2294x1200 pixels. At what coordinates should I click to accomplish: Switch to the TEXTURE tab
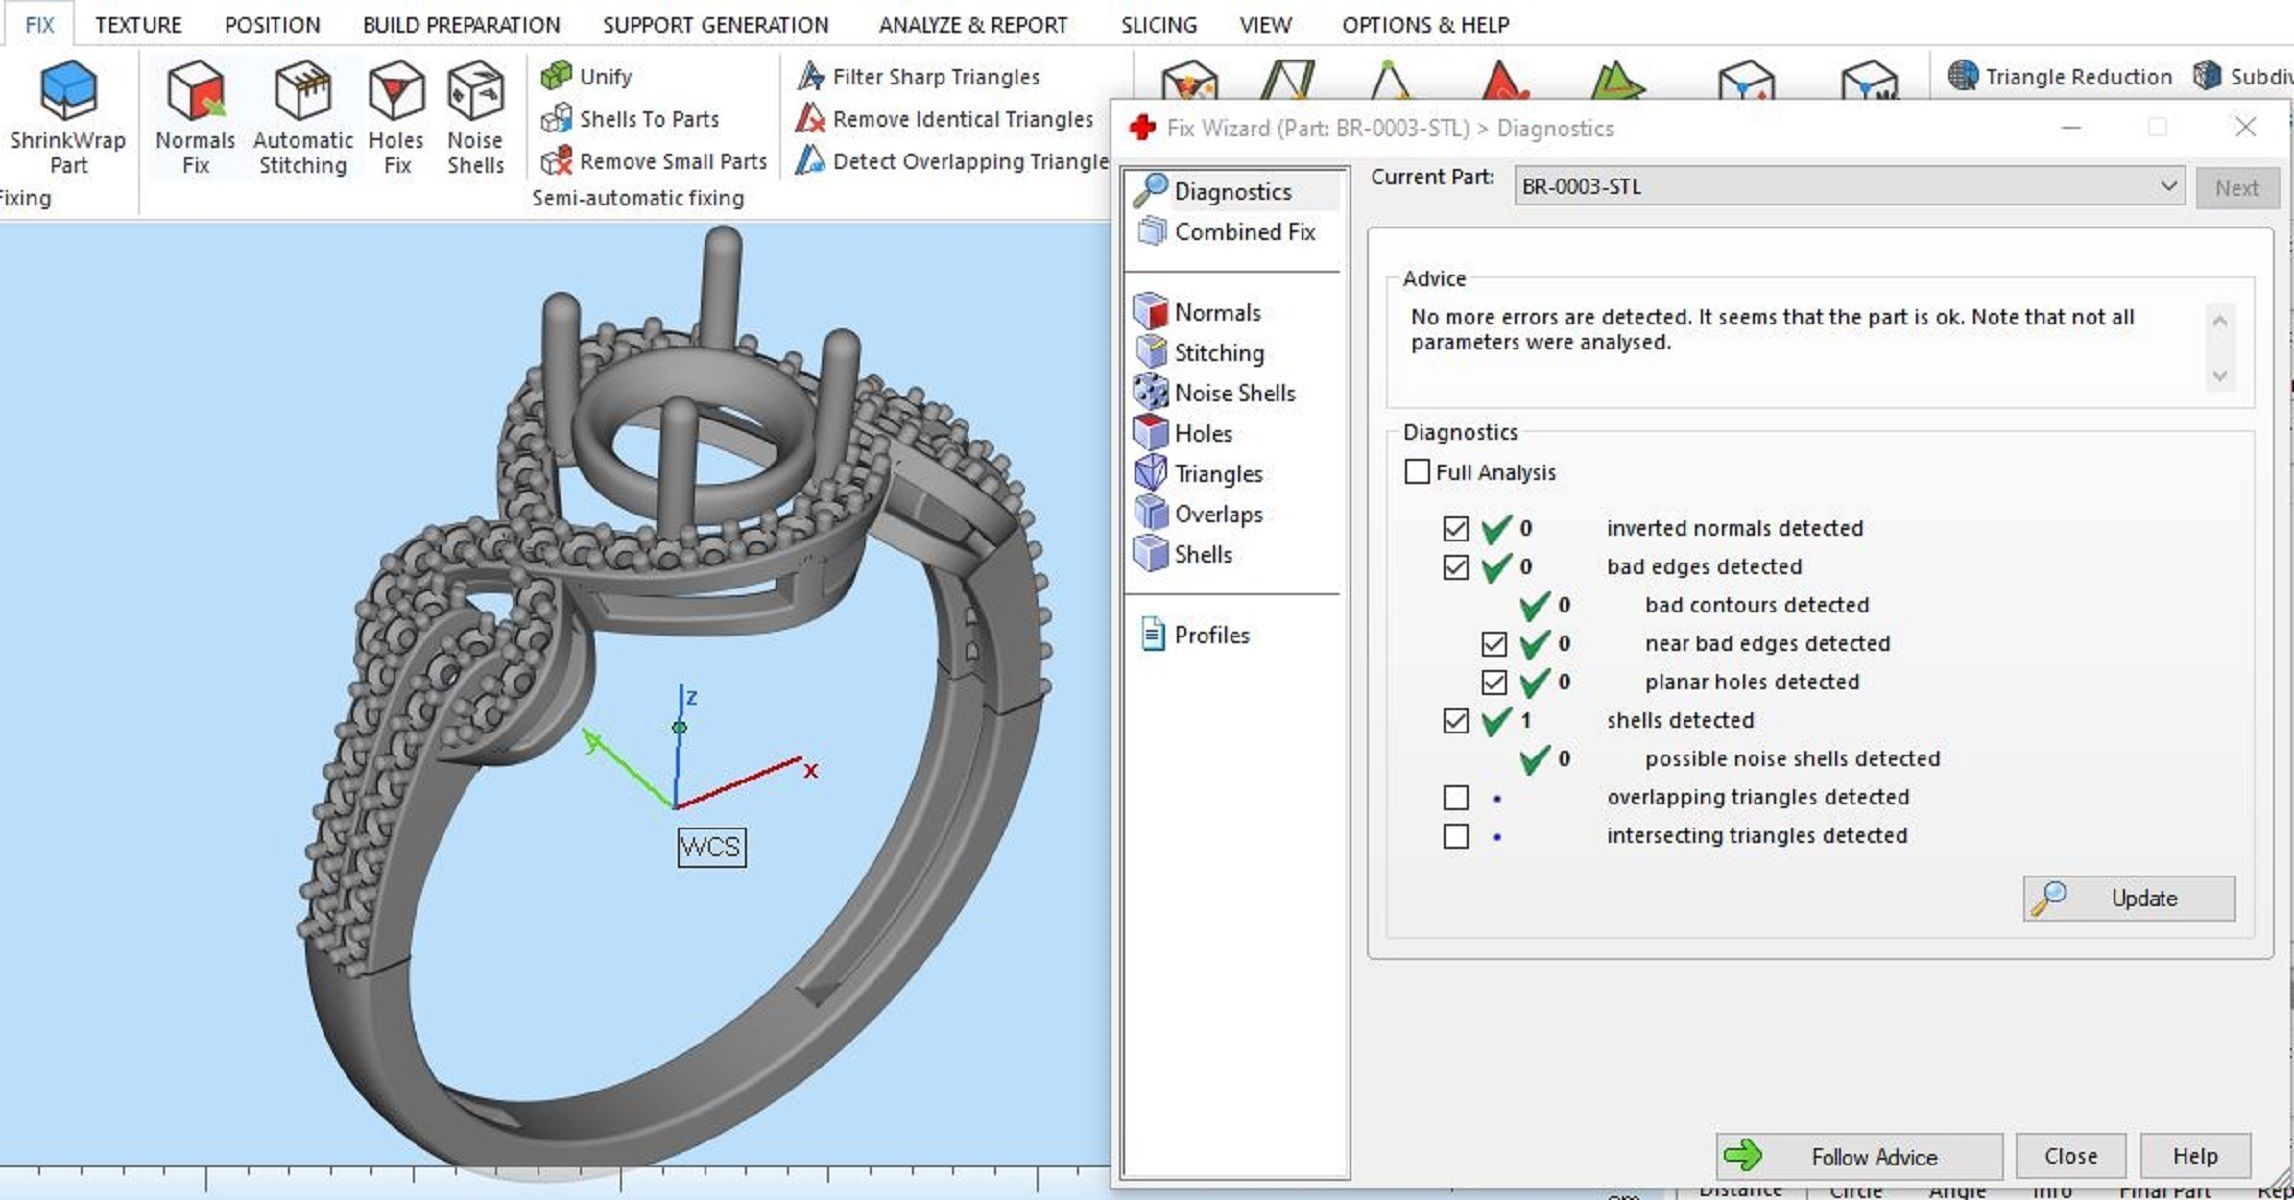138,25
